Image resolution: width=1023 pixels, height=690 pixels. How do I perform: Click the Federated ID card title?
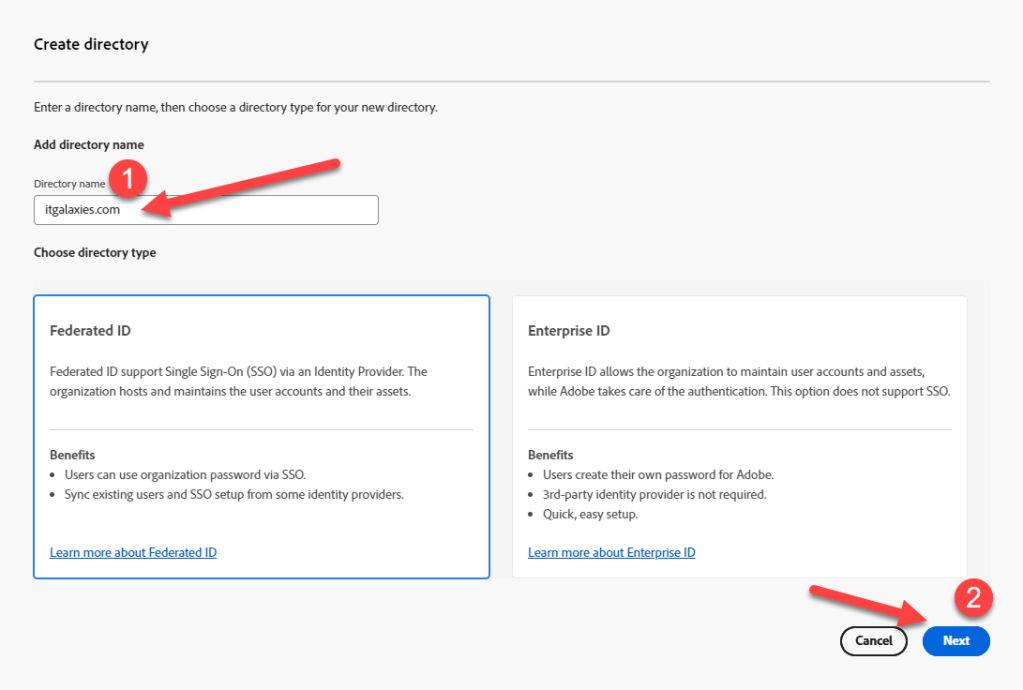pyautogui.click(x=90, y=331)
